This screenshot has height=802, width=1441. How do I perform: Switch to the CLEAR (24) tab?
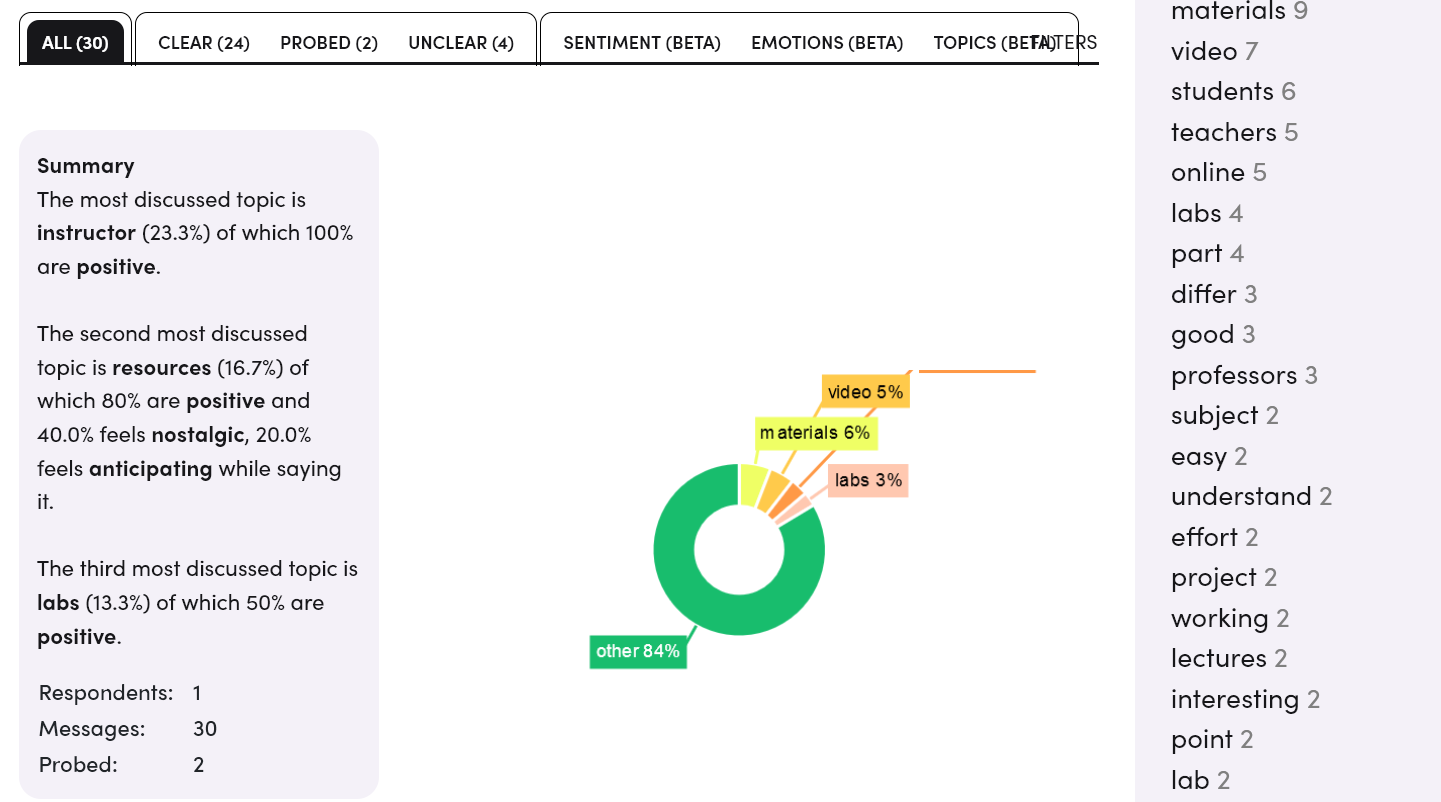pyautogui.click(x=204, y=43)
